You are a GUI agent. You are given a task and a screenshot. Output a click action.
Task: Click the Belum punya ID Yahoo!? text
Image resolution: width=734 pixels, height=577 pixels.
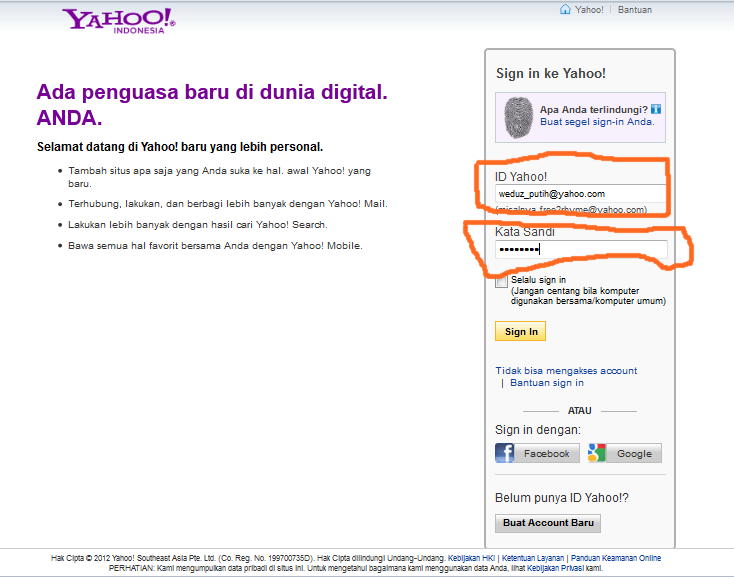tap(562, 498)
